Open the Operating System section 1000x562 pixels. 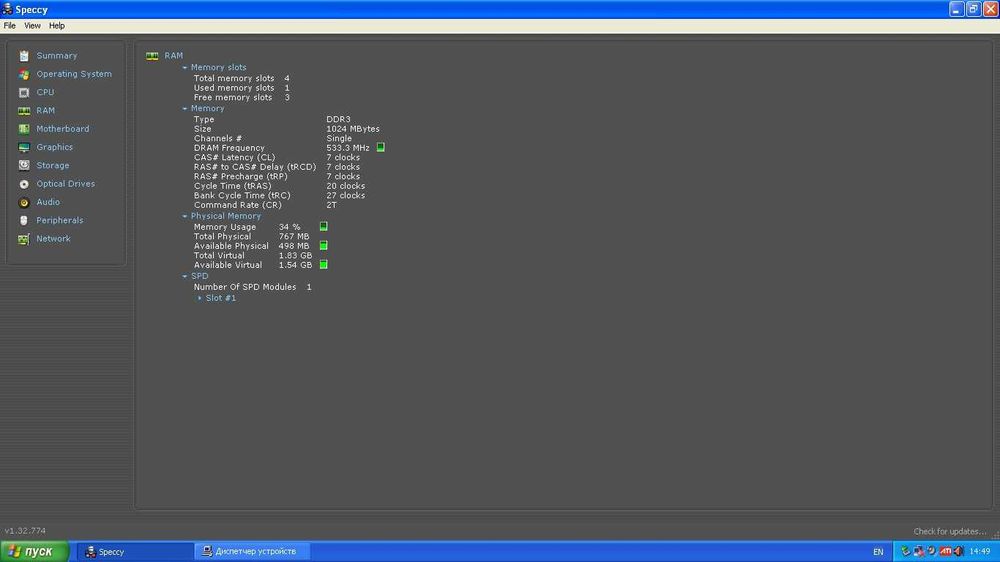[x=74, y=74]
